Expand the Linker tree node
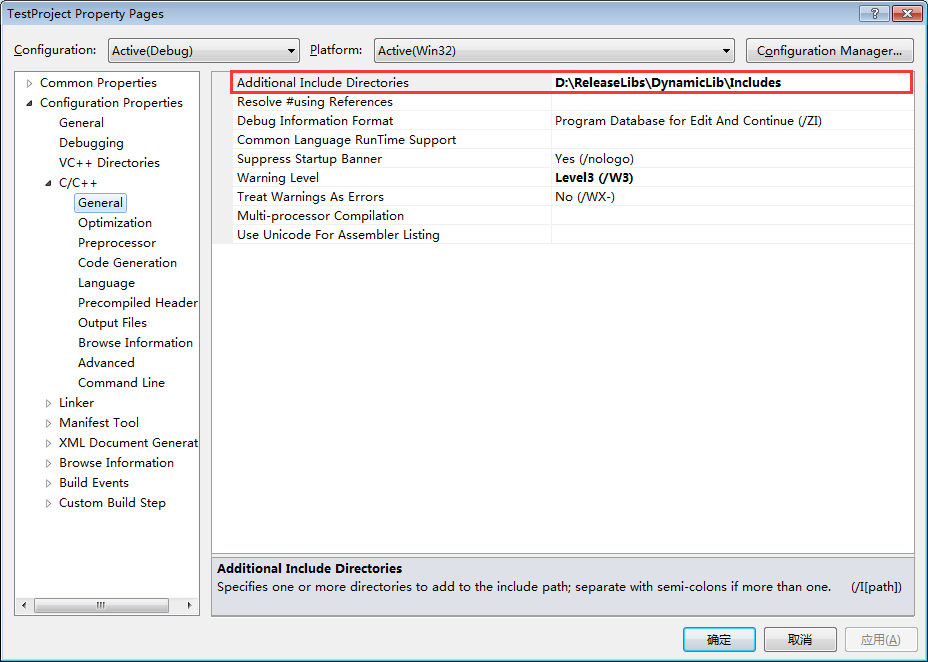This screenshot has height=662, width=928. click(48, 403)
